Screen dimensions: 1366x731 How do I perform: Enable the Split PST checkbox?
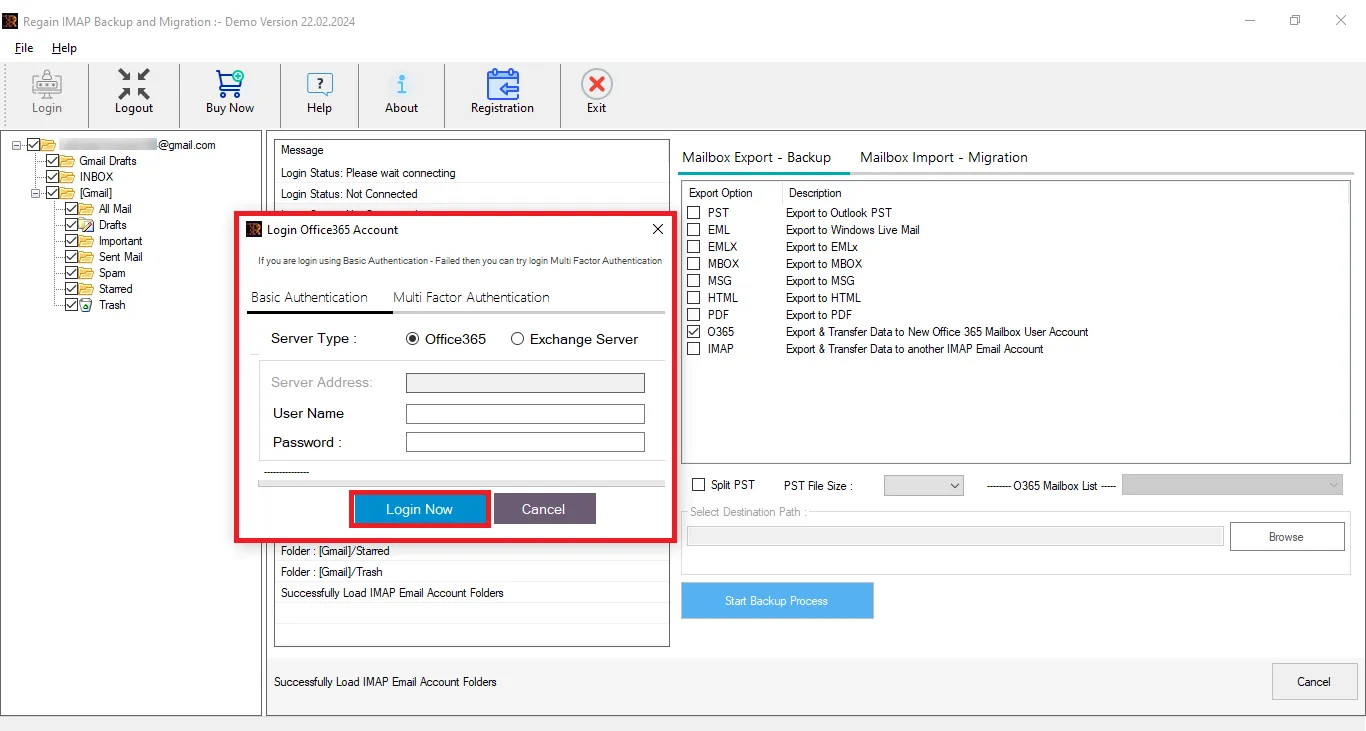tap(699, 485)
